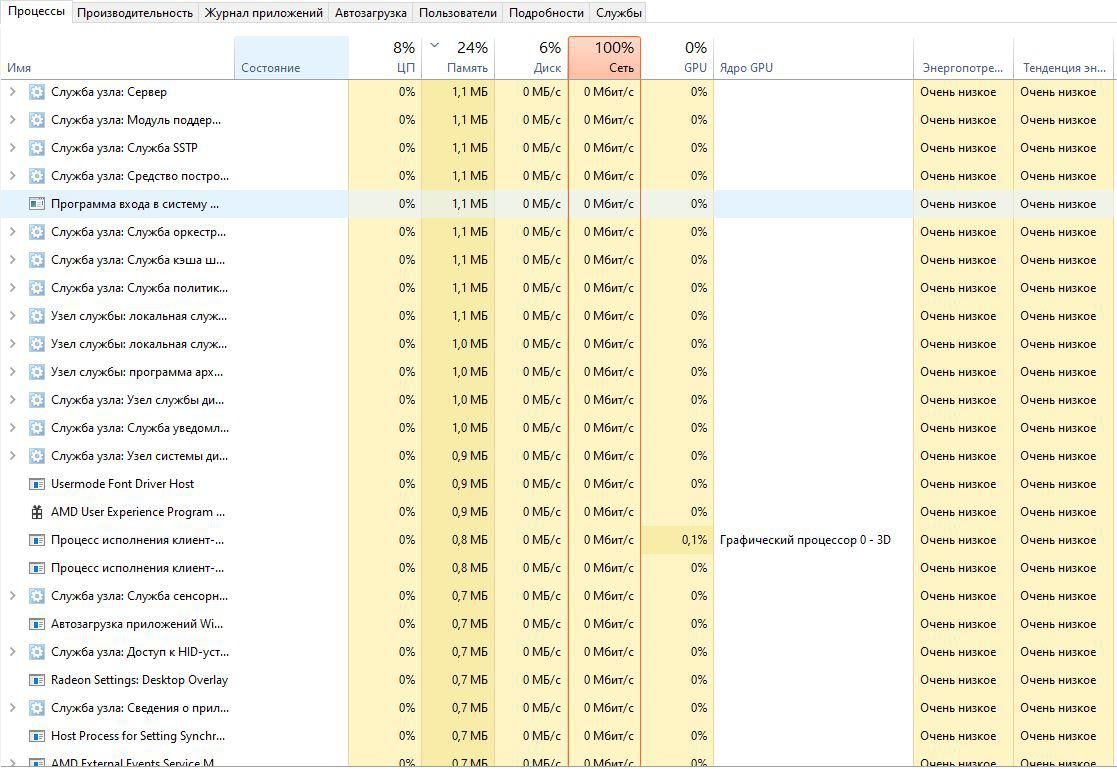Click the AMD User Experience Program icon
The image size is (1117, 769).
37,512
